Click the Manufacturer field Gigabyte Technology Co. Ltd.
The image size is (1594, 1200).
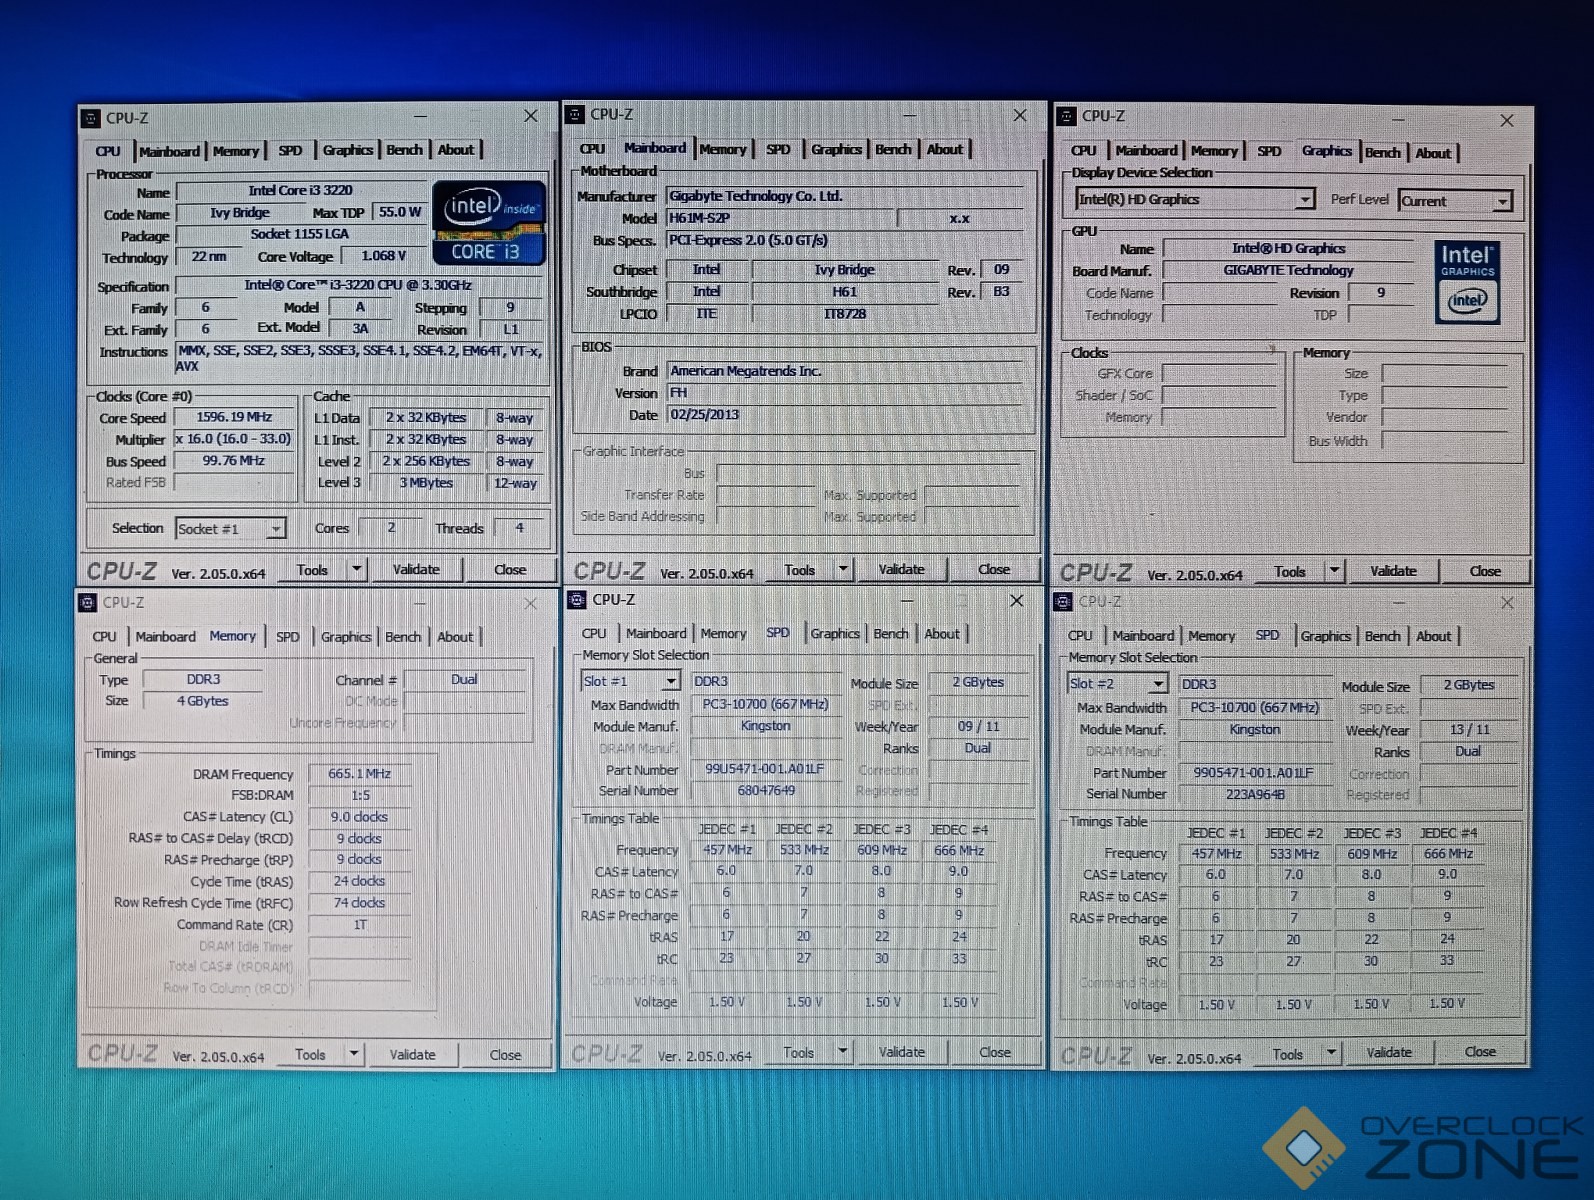(845, 196)
